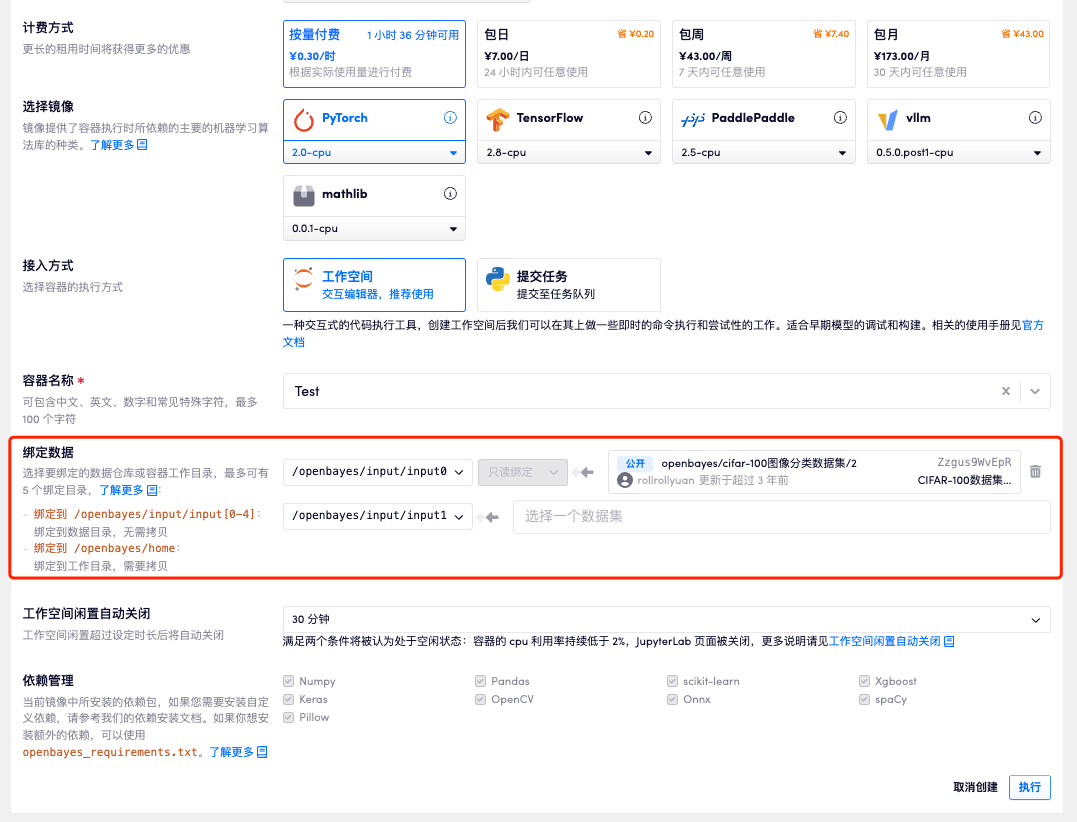1077x822 pixels.
Task: Select the 提交任务 Python access mode
Action: [568, 285]
